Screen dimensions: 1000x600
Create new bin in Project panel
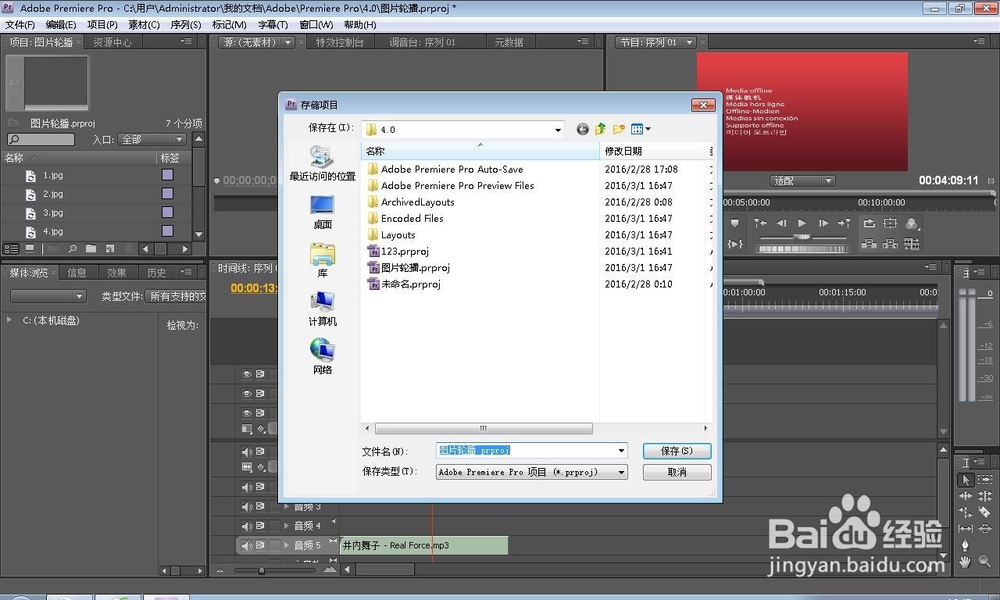91,249
